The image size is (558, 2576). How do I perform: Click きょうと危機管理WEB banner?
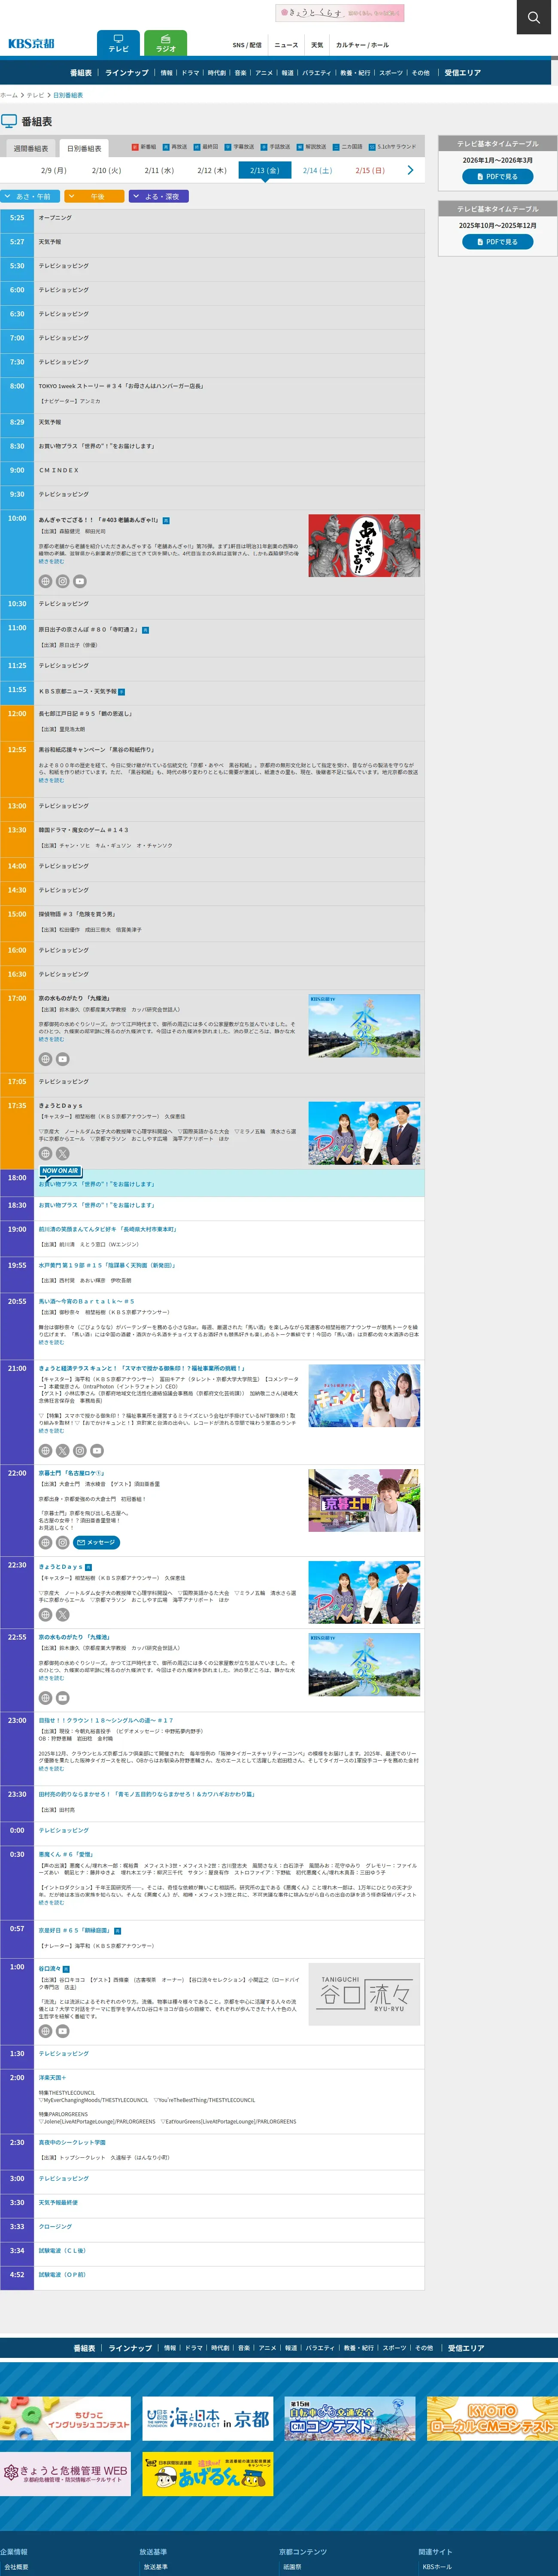tap(65, 2474)
